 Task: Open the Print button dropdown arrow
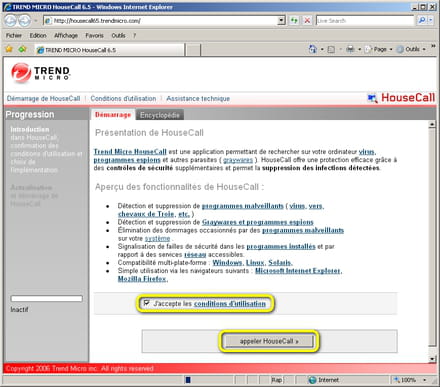point(359,49)
